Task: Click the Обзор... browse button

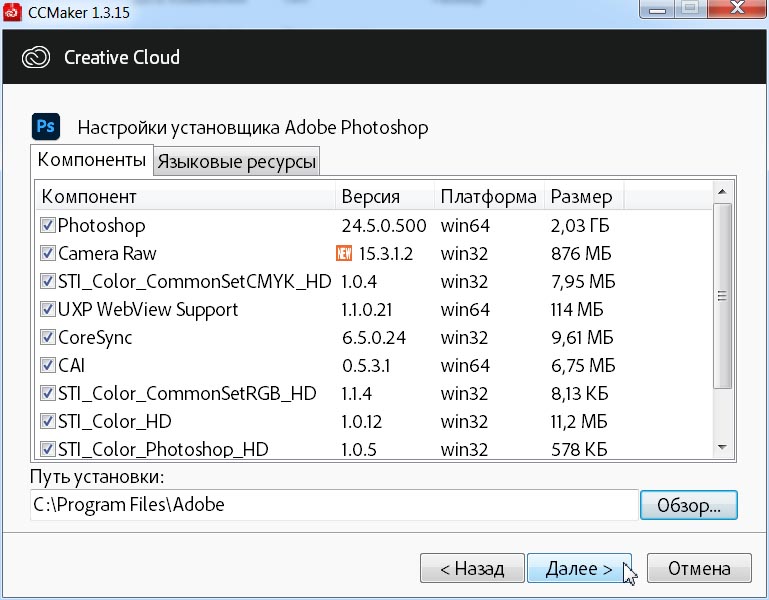Action: 689,505
